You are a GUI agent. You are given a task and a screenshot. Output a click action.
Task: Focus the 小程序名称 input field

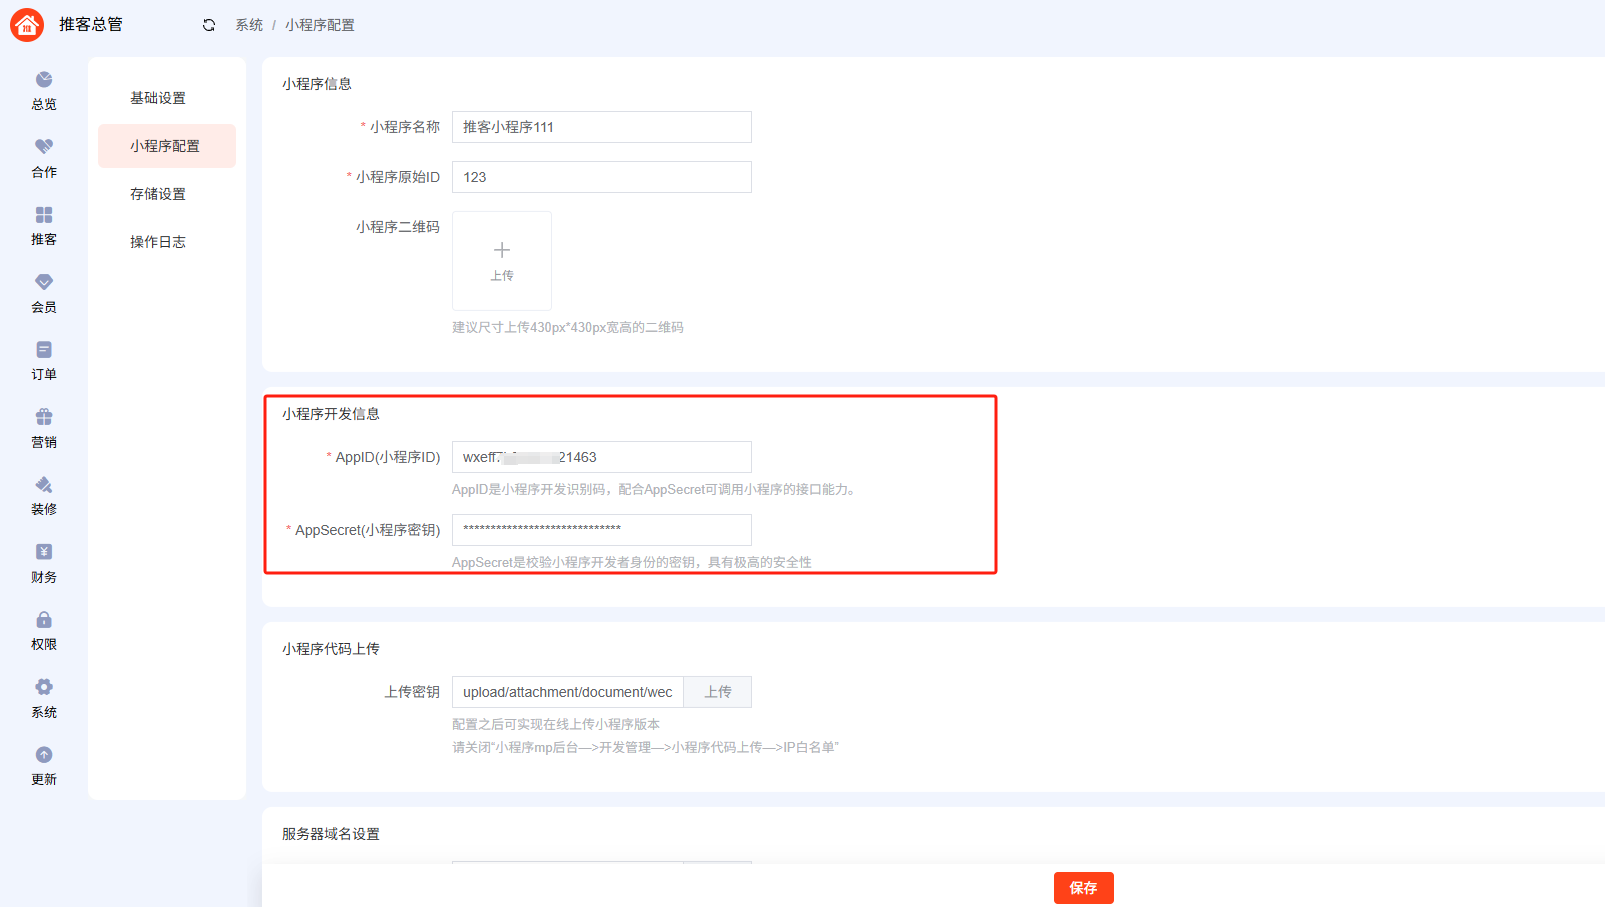601,127
